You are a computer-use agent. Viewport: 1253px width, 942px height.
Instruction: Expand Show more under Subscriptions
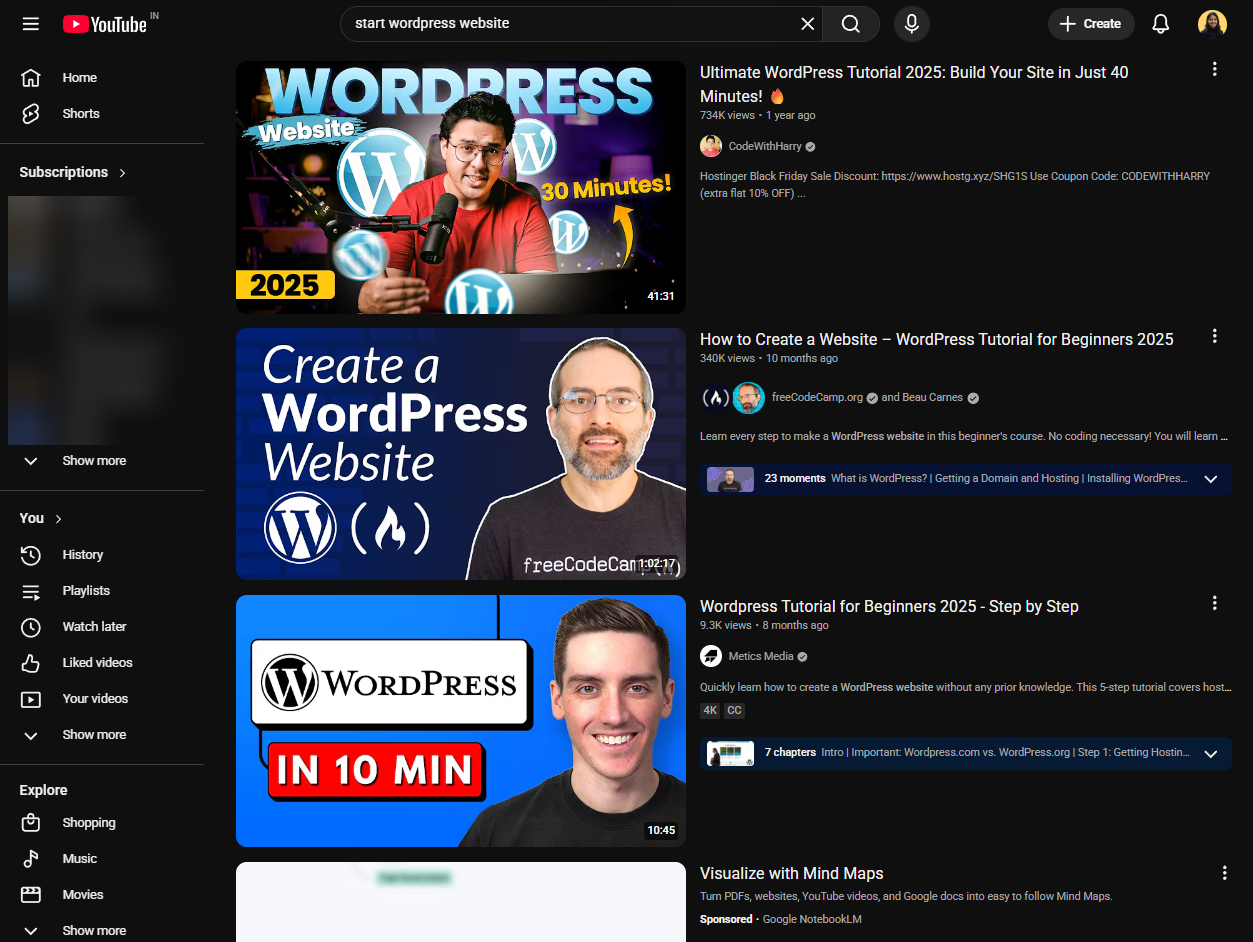point(94,461)
